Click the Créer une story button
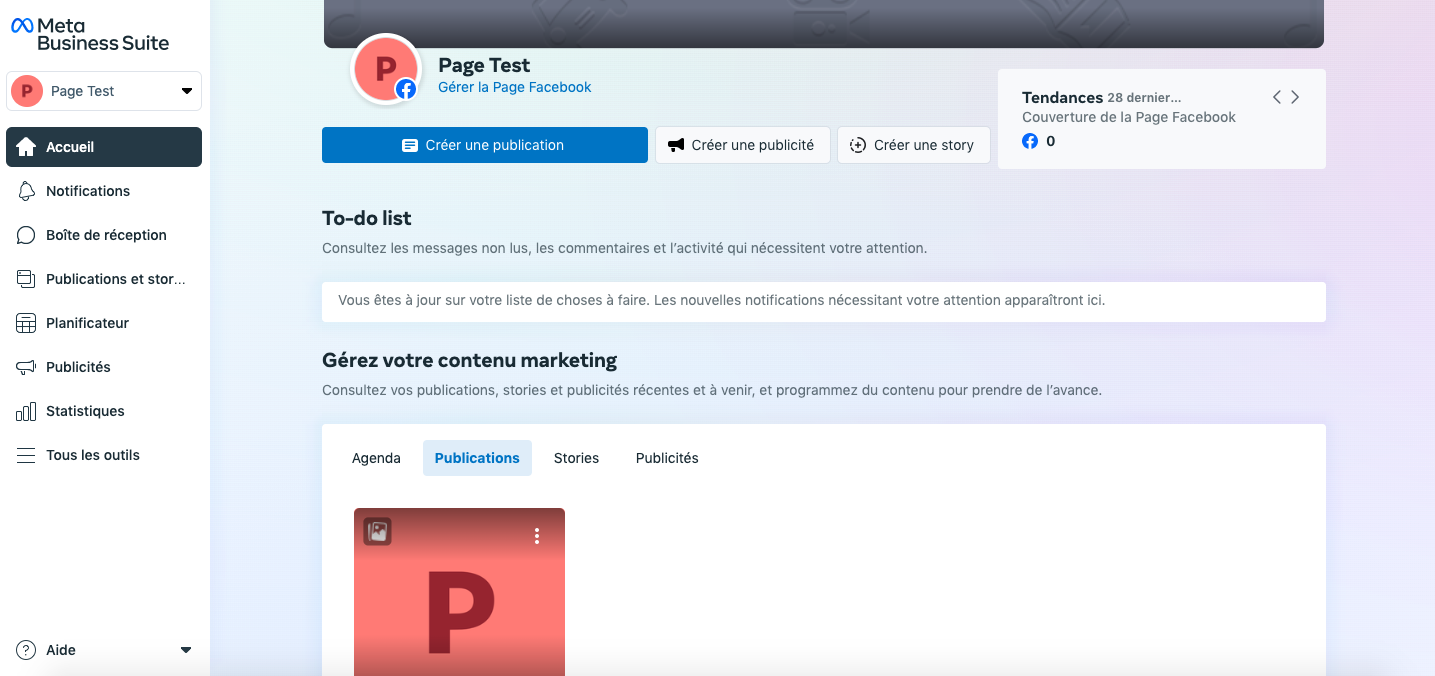1435x676 pixels. click(913, 145)
